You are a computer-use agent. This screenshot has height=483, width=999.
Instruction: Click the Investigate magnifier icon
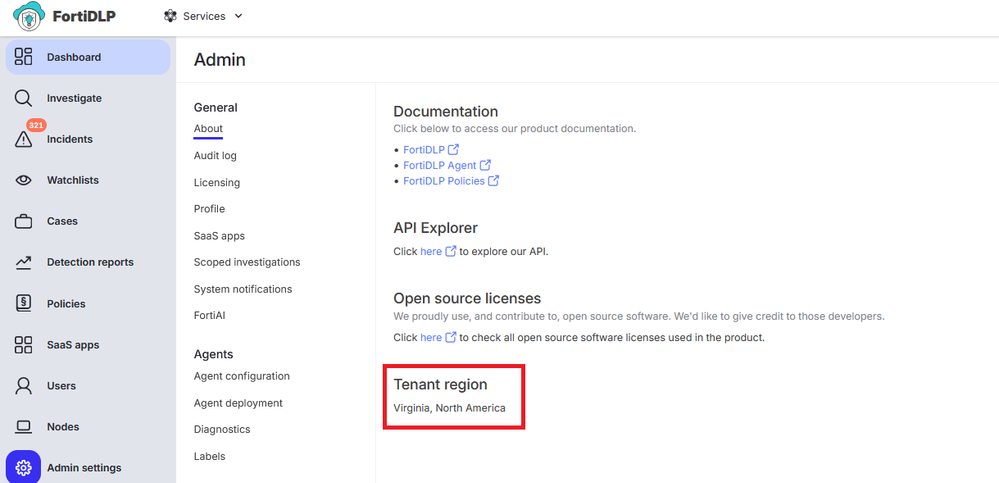(23, 98)
